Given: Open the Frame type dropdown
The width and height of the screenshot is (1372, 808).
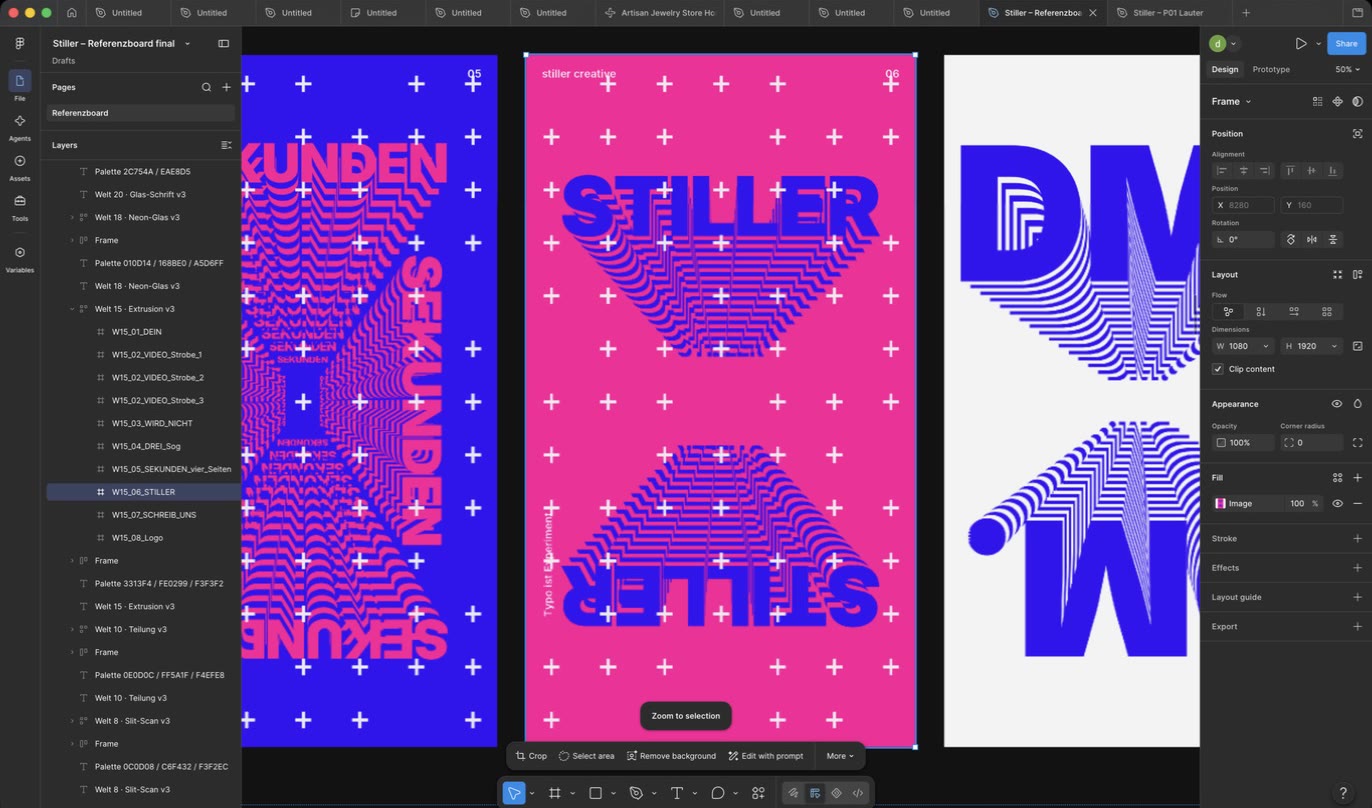Looking at the screenshot, I should coord(1231,102).
